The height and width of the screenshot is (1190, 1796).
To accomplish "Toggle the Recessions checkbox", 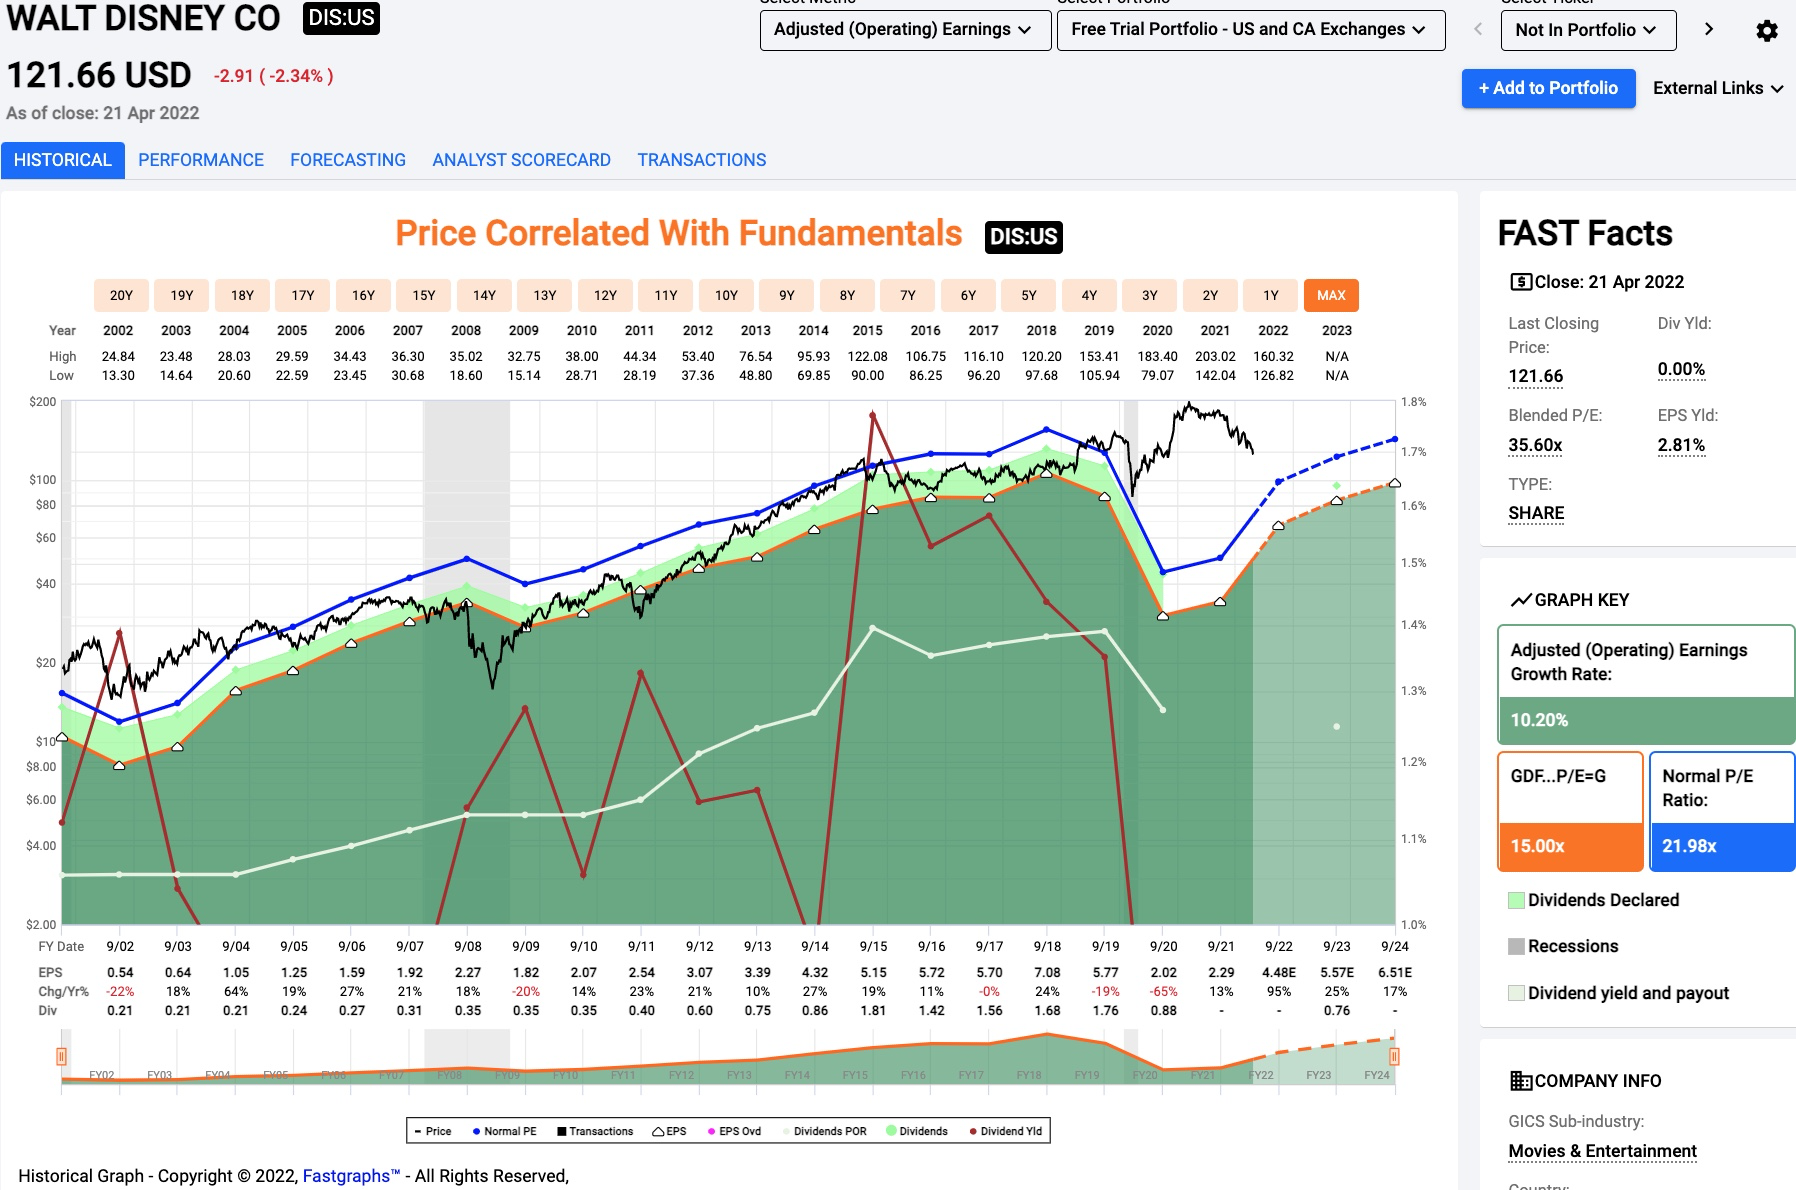I will (1516, 946).
